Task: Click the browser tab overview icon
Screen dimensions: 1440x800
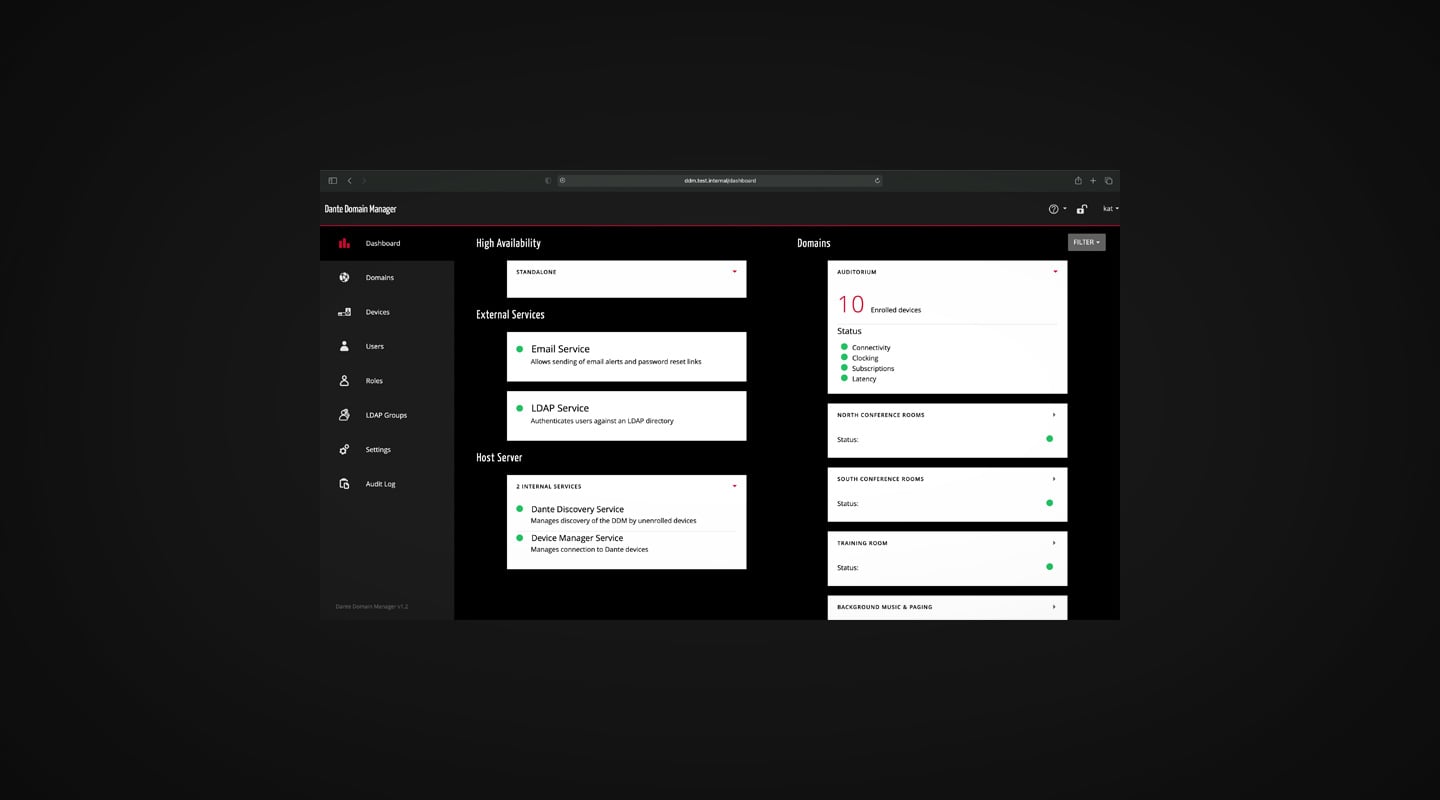Action: pyautogui.click(x=1108, y=181)
